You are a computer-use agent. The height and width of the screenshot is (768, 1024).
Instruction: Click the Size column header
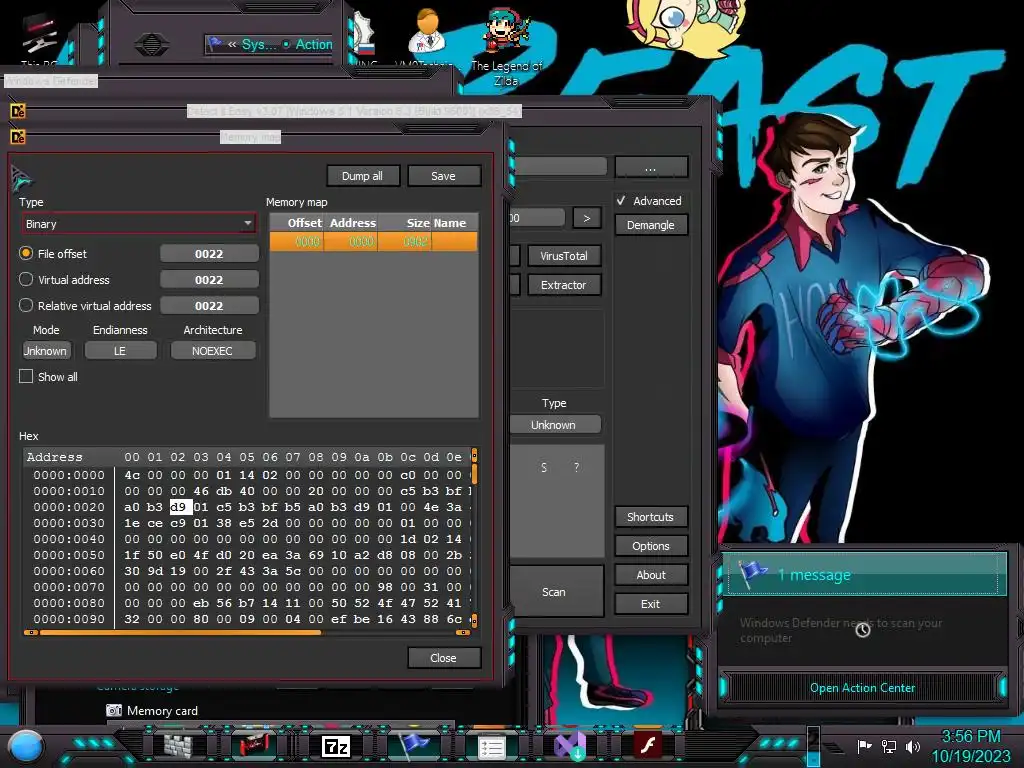pos(404,223)
